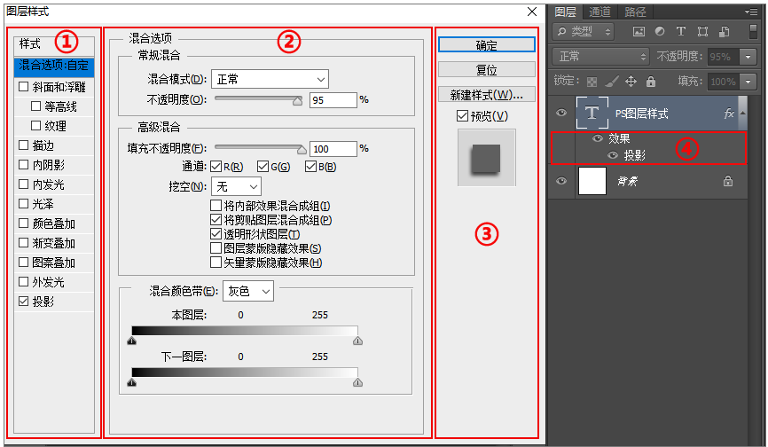Click the lock icon on 背景 layer
This screenshot has height=447, width=768.
tap(728, 181)
